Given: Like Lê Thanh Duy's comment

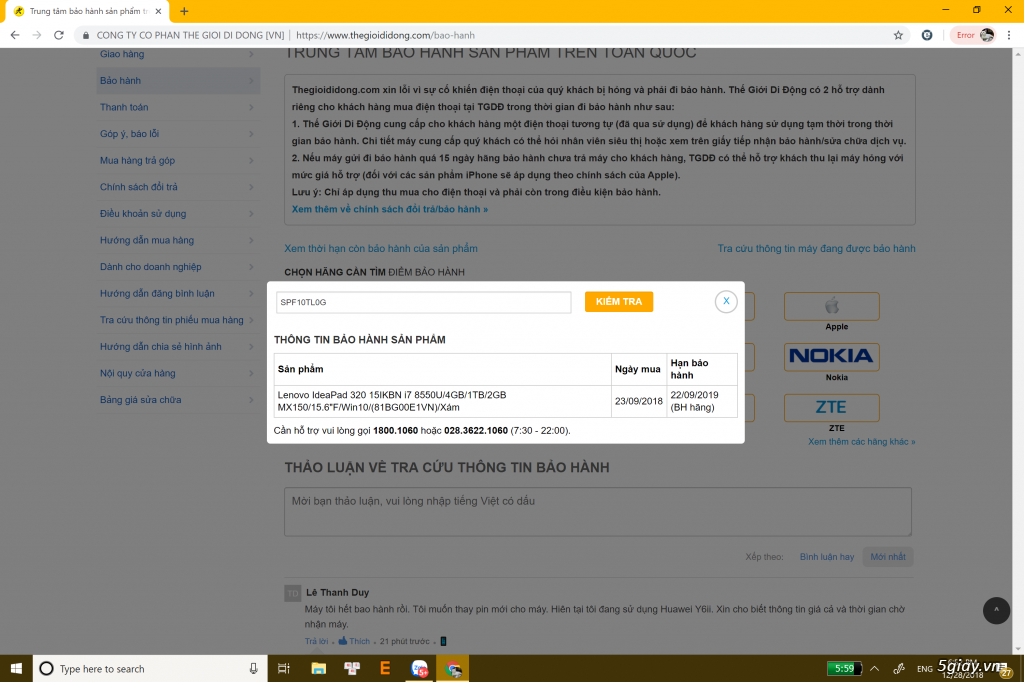Looking at the screenshot, I should pos(354,641).
